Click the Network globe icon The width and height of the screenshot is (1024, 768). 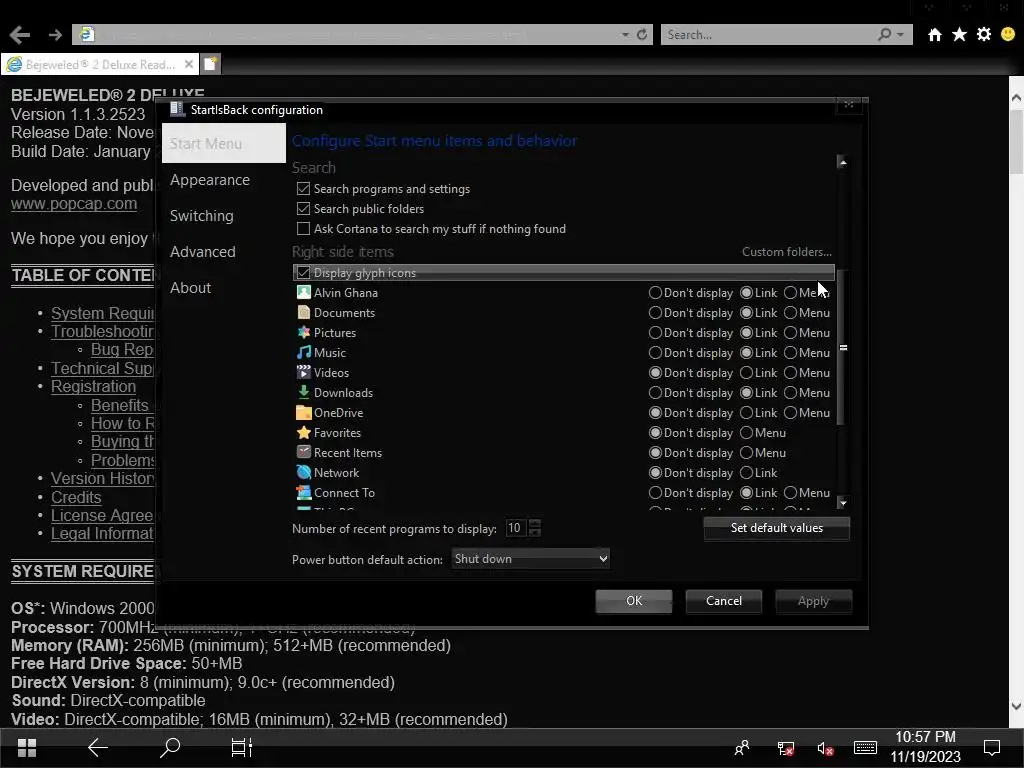(x=304, y=472)
